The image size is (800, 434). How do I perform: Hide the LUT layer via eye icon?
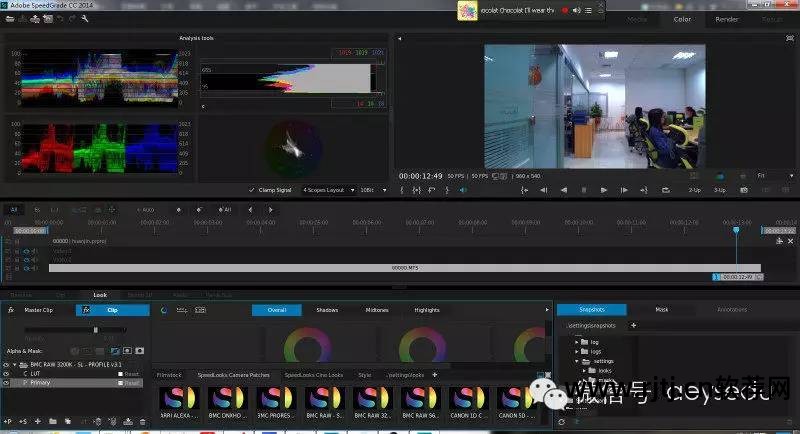point(7,373)
